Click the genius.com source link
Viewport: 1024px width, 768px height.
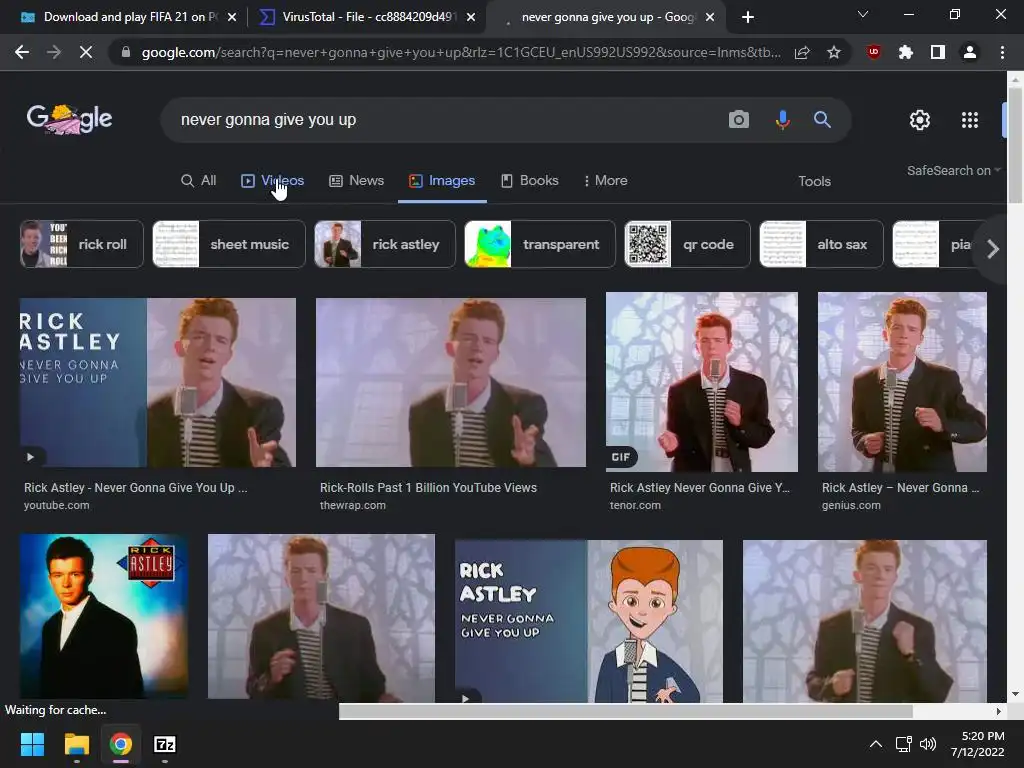point(851,505)
